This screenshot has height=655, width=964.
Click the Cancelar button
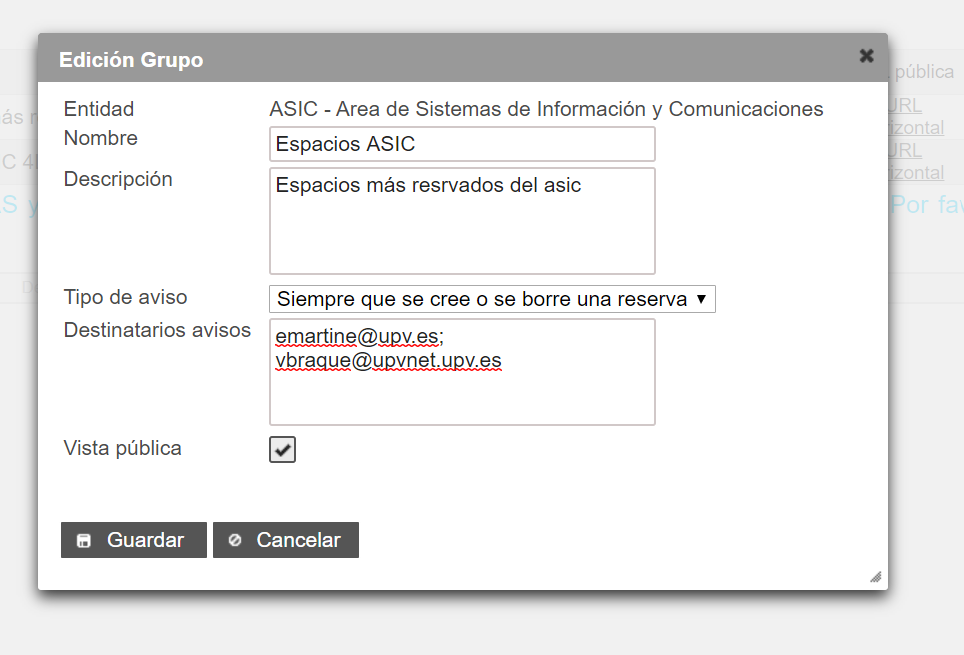[286, 540]
